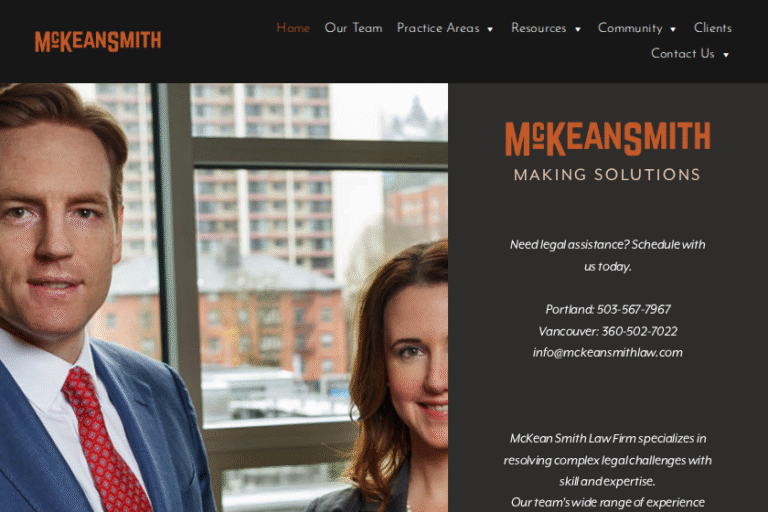The width and height of the screenshot is (768, 512).
Task: Go to the Clients page
Action: (x=713, y=28)
